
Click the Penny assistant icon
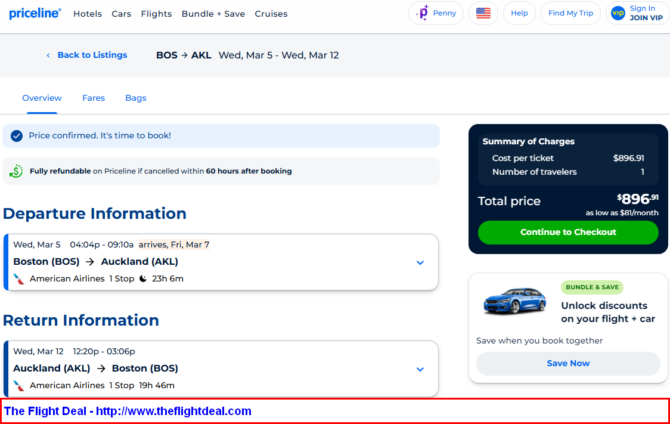(x=423, y=13)
